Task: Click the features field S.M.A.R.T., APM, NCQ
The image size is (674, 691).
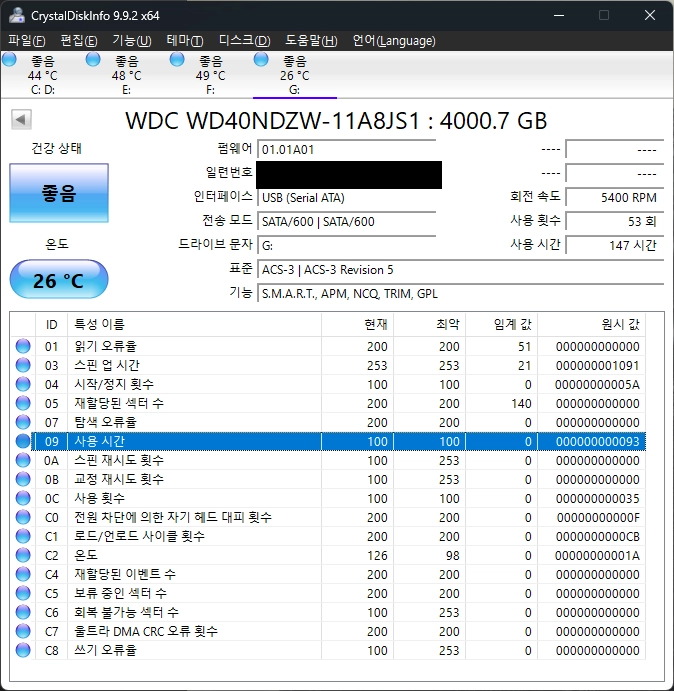Action: [x=461, y=293]
